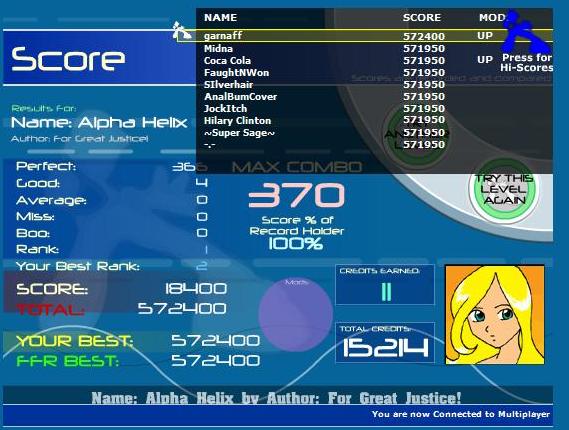This screenshot has height=430, width=569.
Task: Click the Total Credits 15214 box
Action: tap(385, 342)
